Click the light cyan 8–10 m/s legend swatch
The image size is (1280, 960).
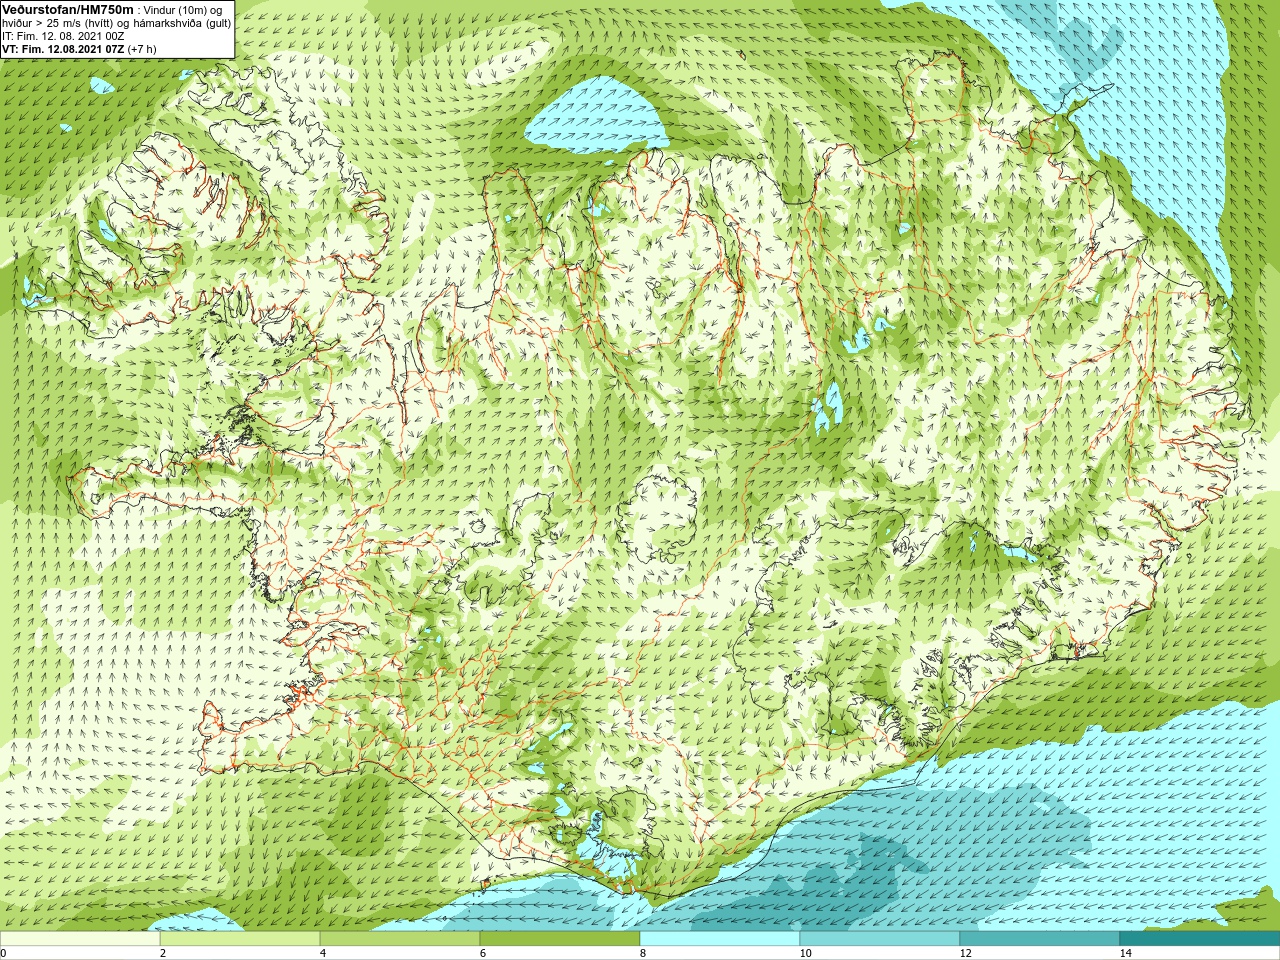pyautogui.click(x=720, y=939)
